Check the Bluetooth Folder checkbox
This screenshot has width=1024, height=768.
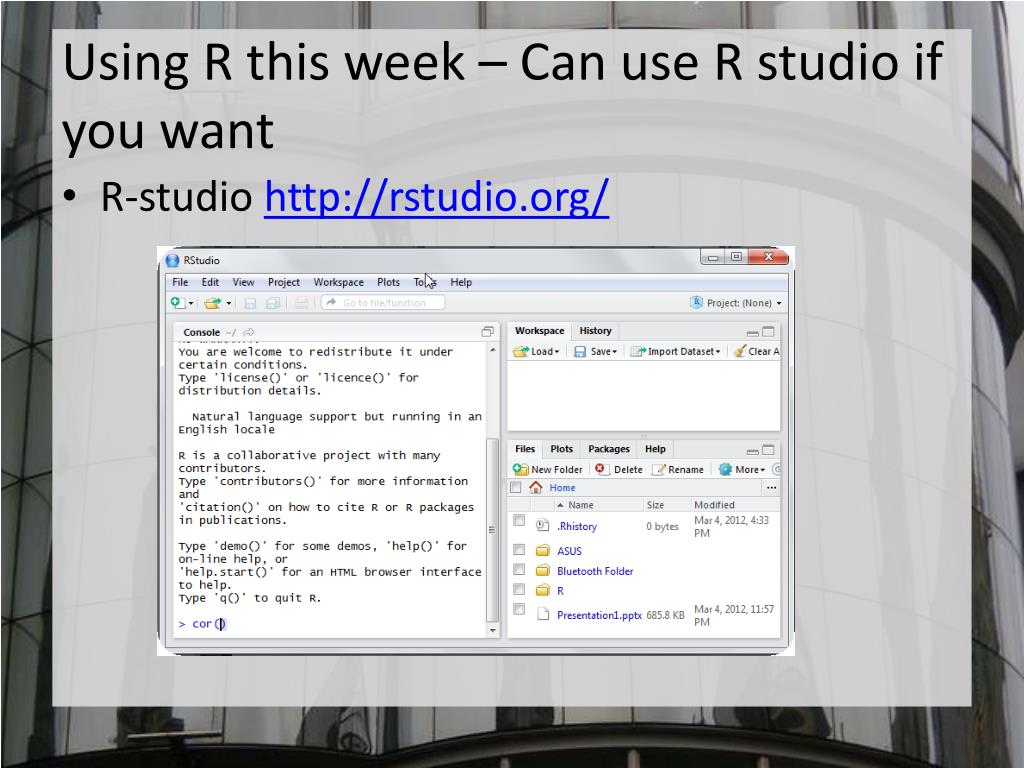click(519, 569)
